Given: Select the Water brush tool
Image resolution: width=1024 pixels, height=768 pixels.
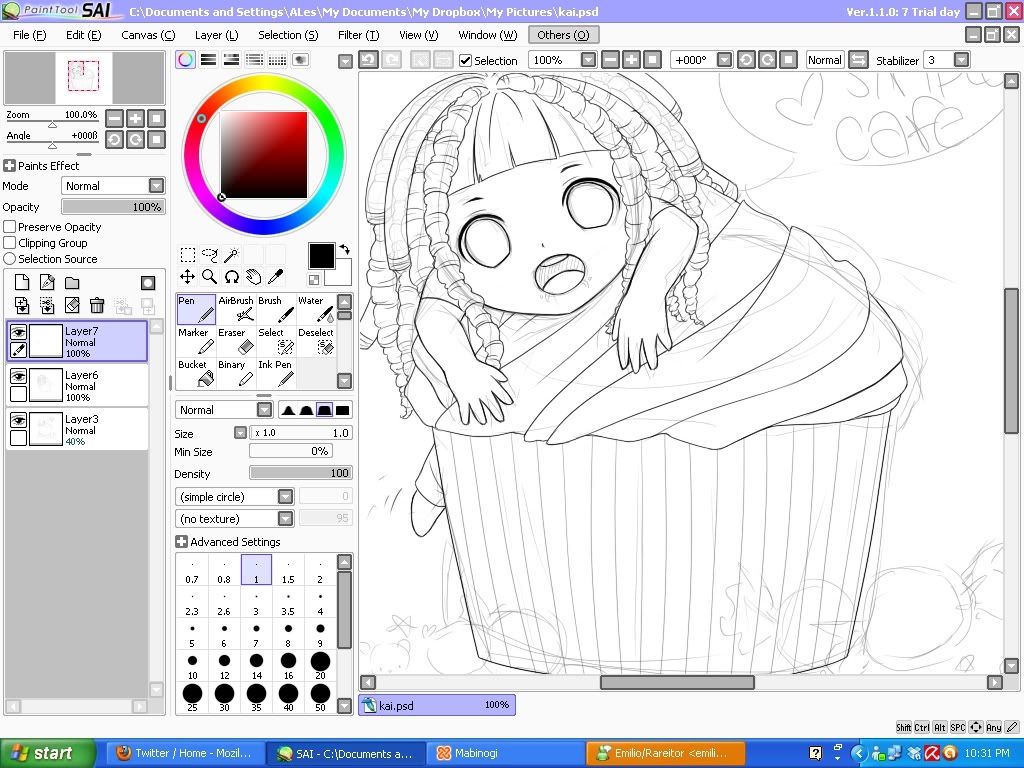Looking at the screenshot, I should [x=316, y=310].
